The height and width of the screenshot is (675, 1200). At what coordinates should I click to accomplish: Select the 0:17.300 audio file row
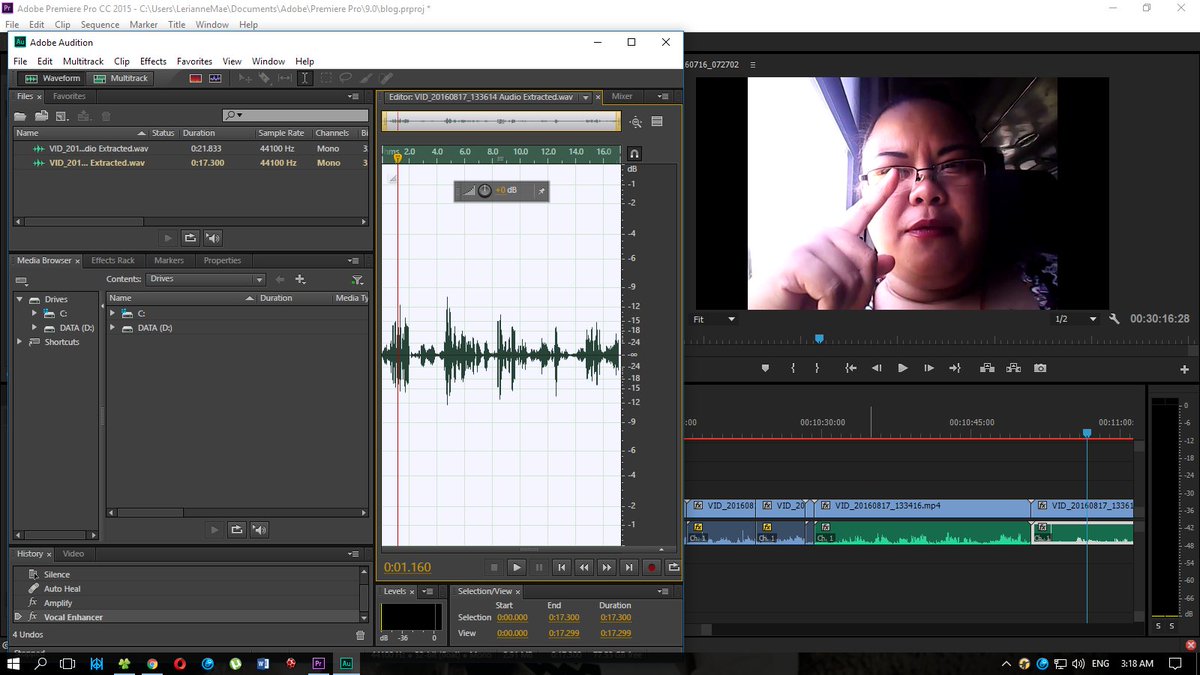click(x=190, y=162)
